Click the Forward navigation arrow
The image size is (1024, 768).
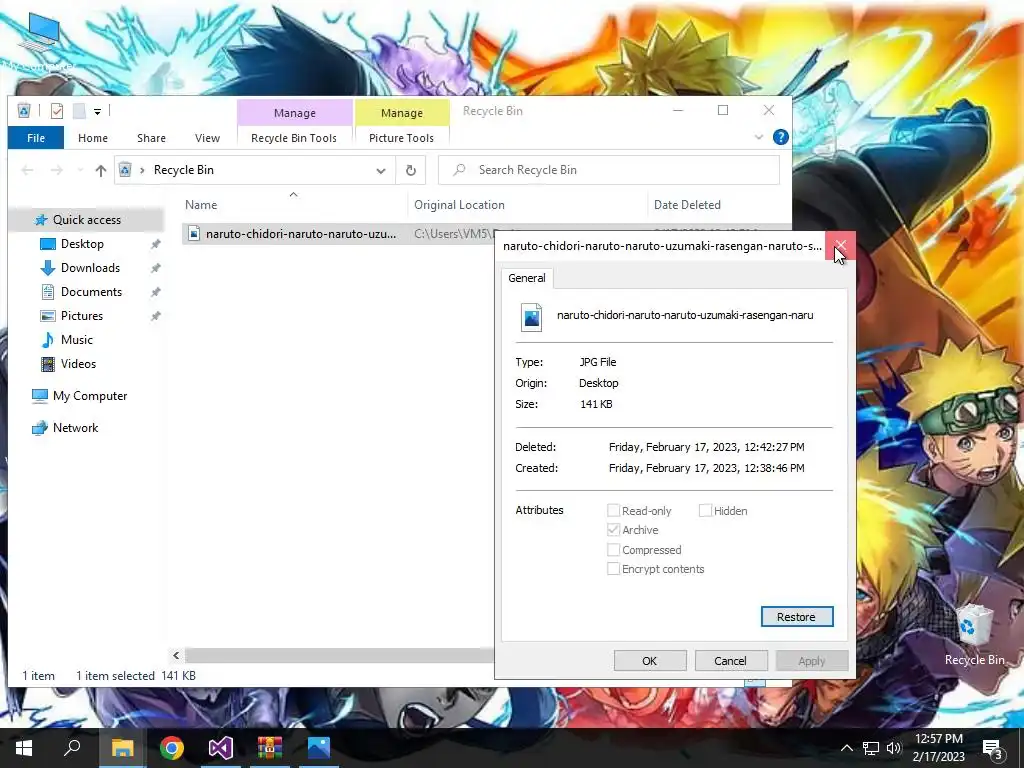click(x=57, y=170)
